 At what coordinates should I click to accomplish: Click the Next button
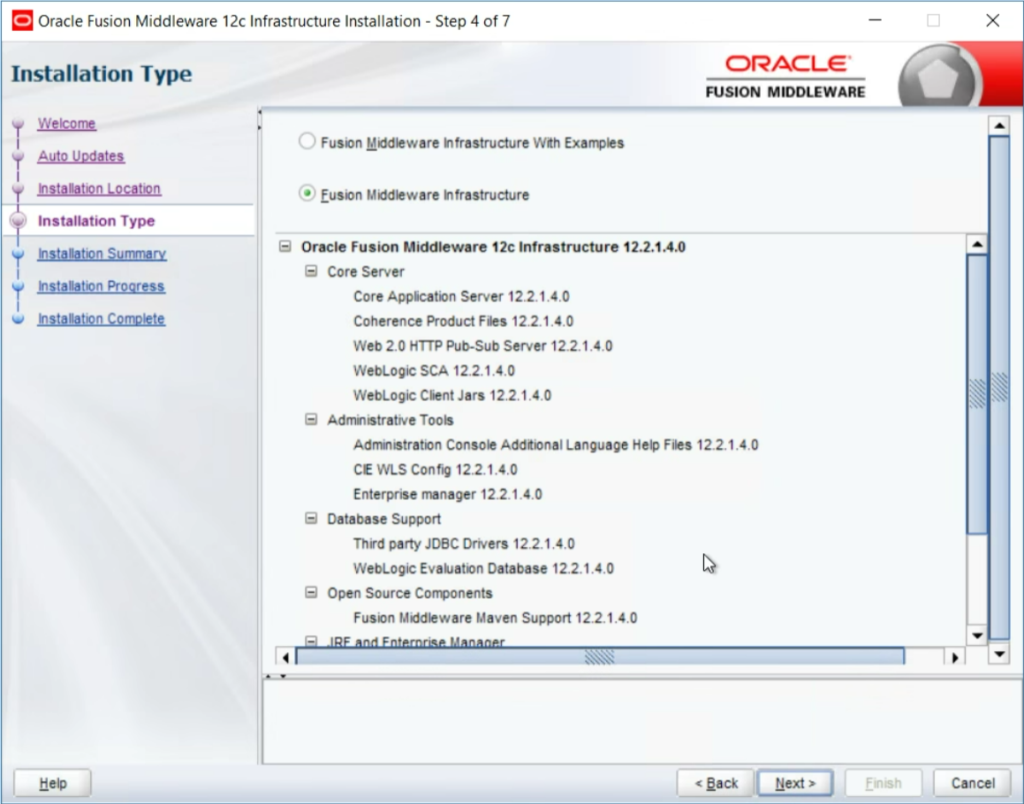pyautogui.click(x=795, y=782)
